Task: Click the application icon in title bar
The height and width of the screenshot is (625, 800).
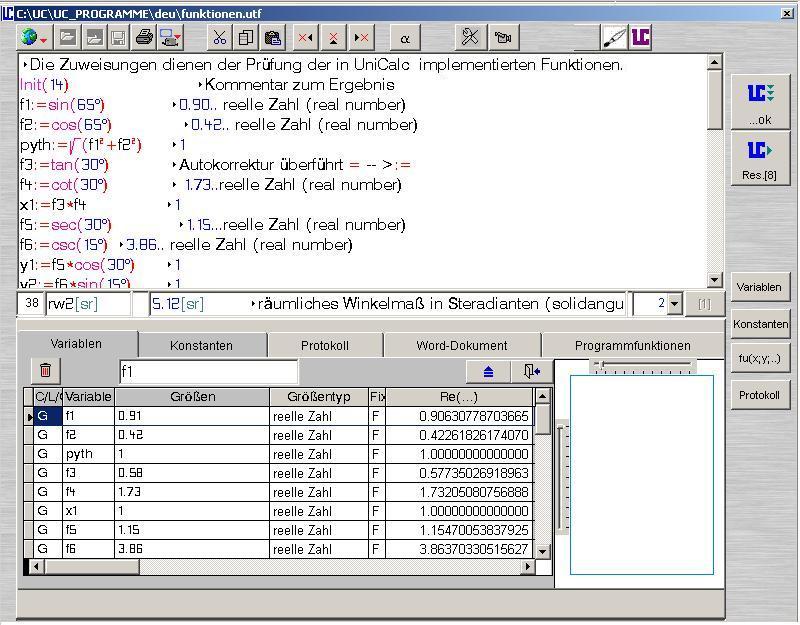Action: coord(7,13)
